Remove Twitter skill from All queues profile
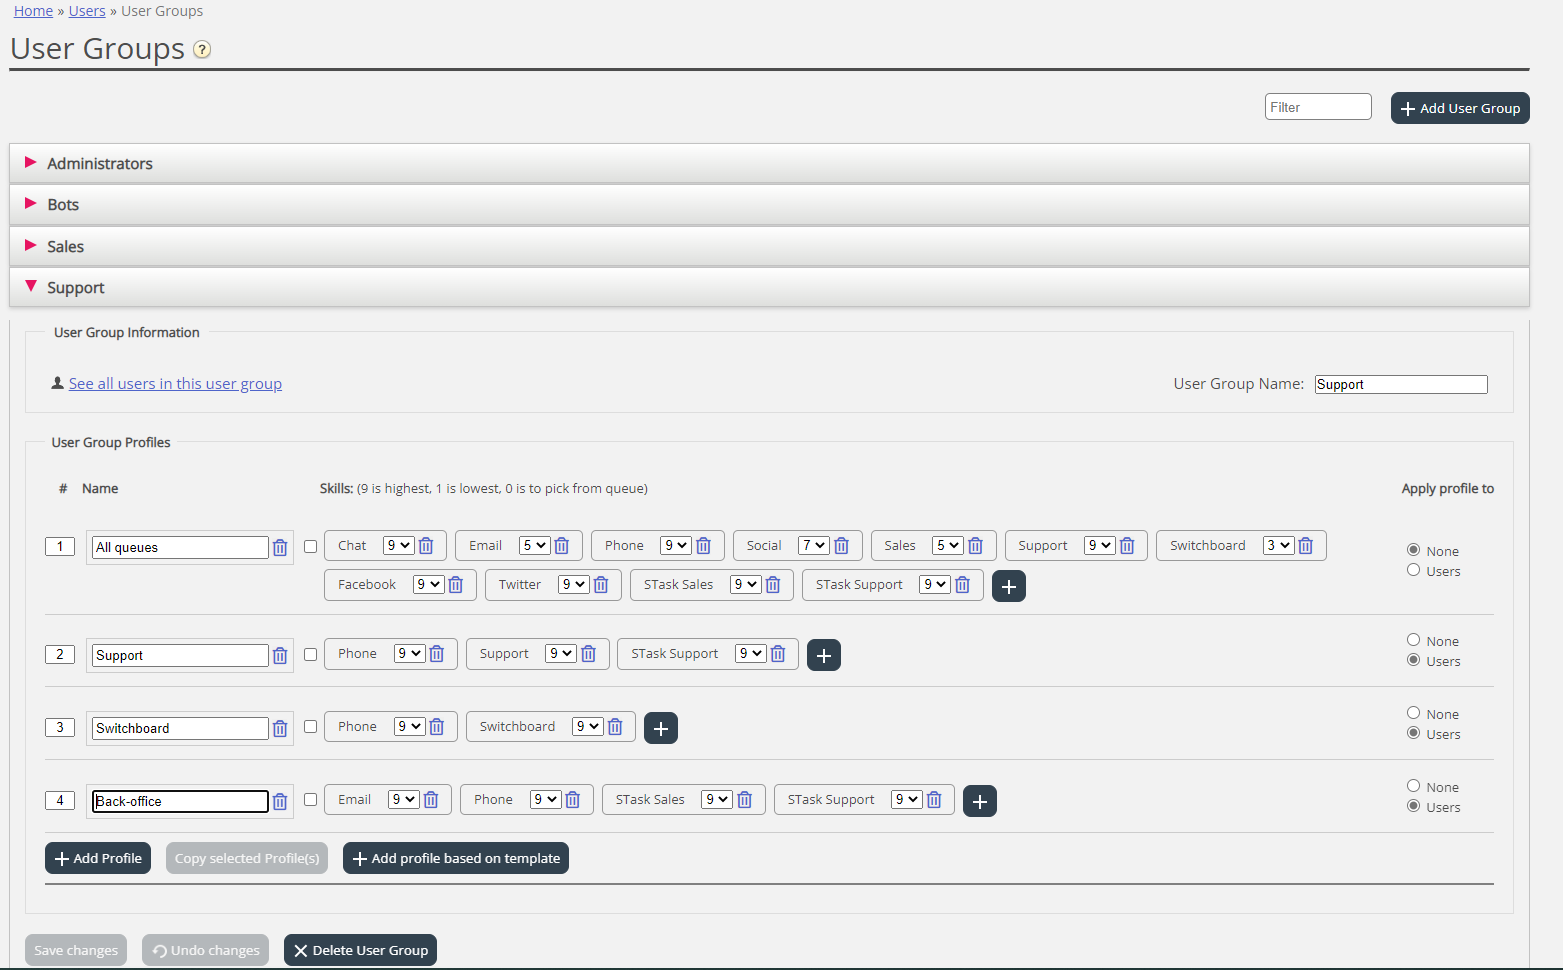This screenshot has height=970, width=1563. point(601,585)
